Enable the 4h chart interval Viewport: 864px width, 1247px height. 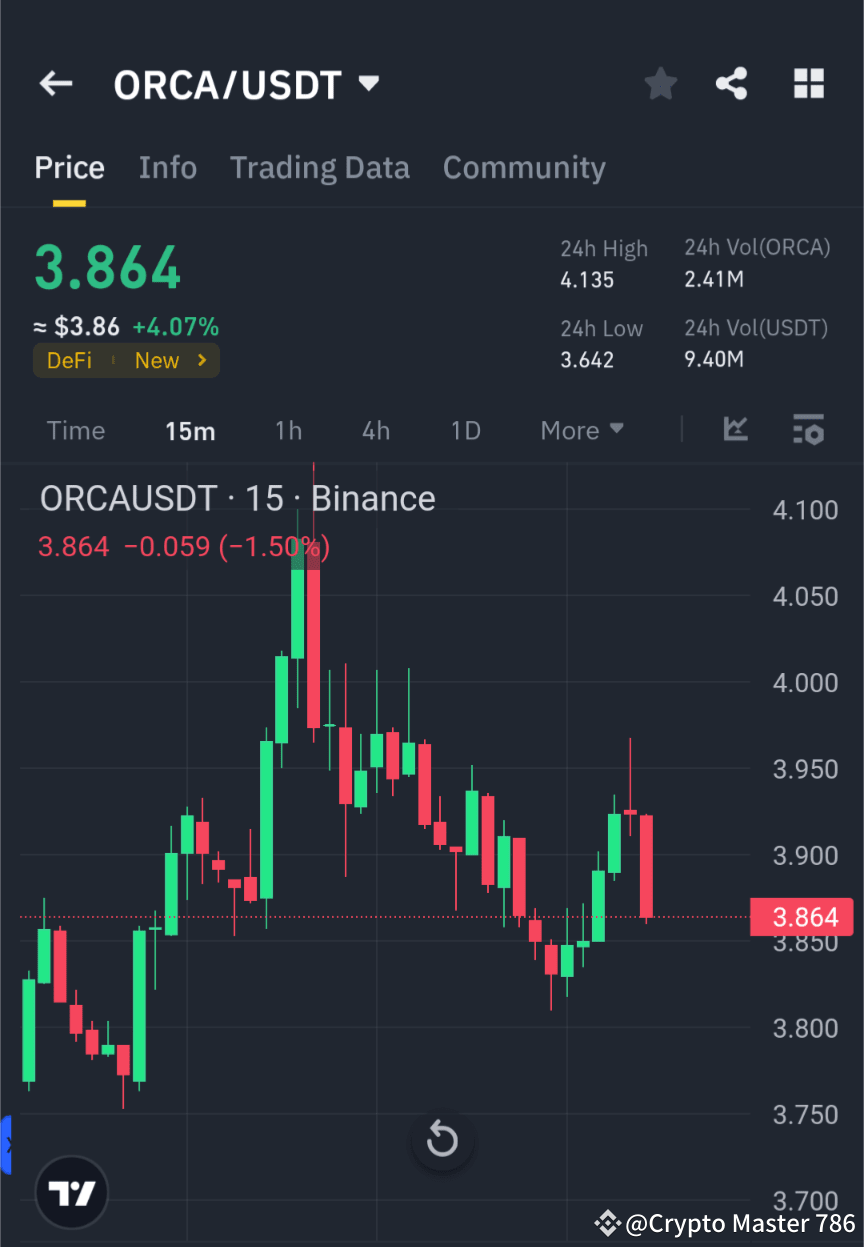[x=375, y=430]
